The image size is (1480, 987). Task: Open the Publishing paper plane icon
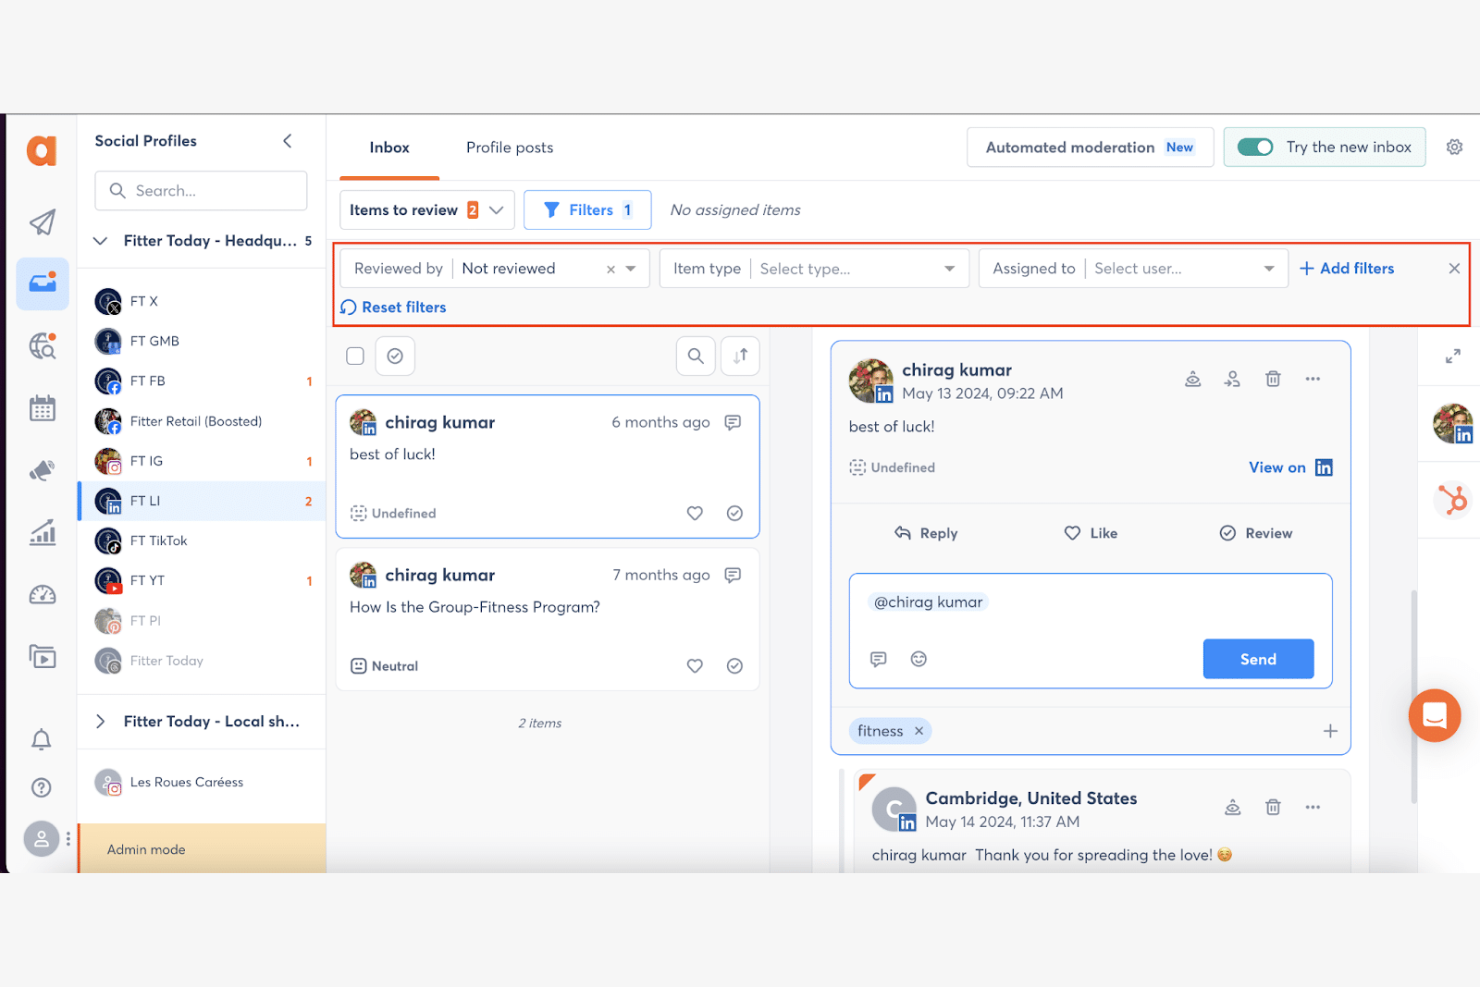(41, 223)
